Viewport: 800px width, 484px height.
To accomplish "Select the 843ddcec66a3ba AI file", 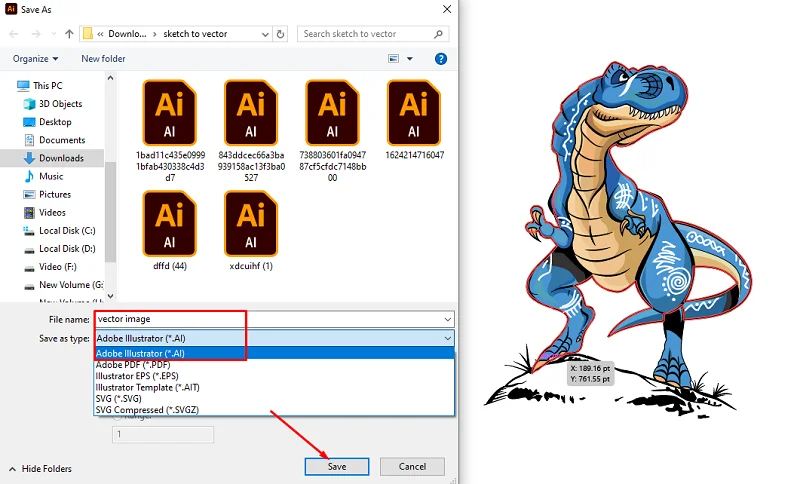I will 251,131.
